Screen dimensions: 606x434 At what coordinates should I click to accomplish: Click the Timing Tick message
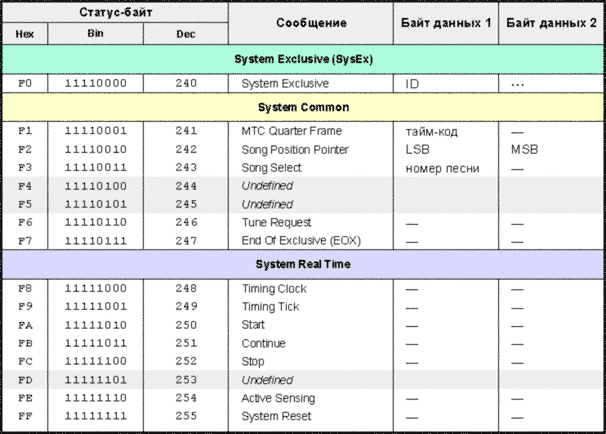tap(271, 307)
